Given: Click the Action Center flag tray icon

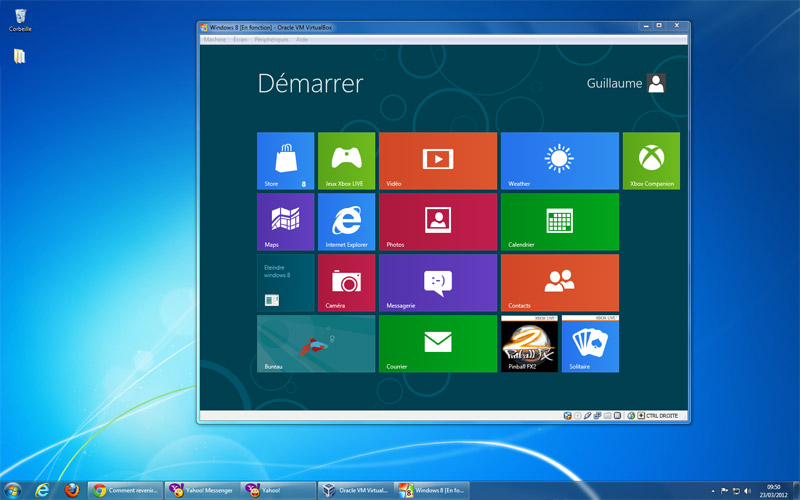Looking at the screenshot, I should pos(724,491).
